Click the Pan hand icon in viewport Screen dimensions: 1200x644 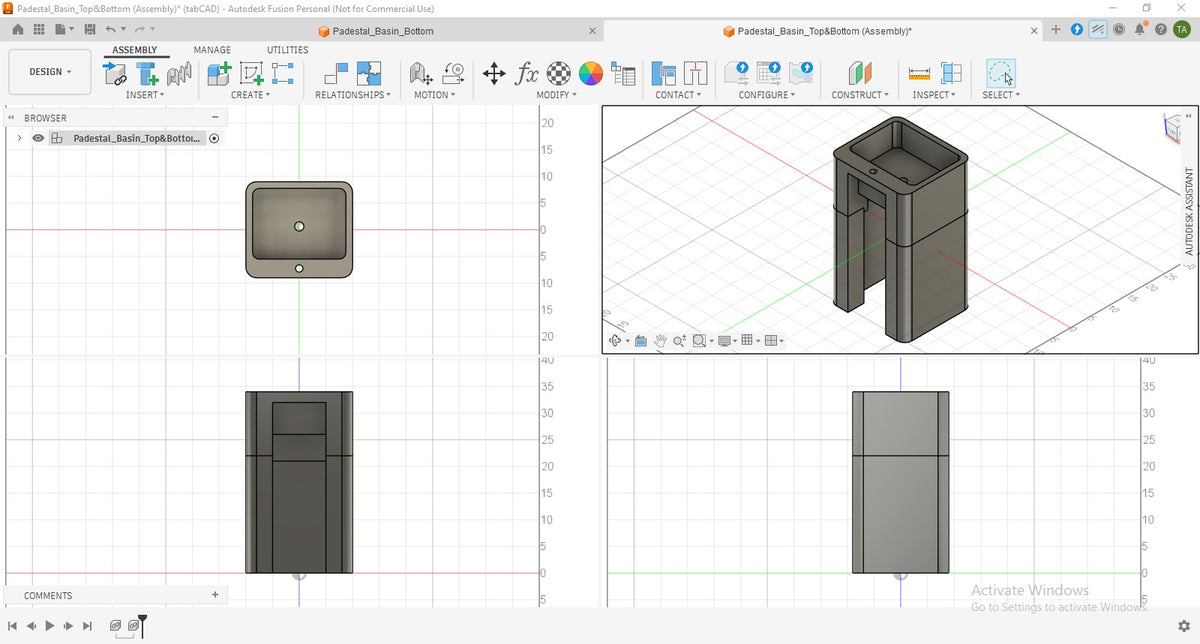coord(660,341)
